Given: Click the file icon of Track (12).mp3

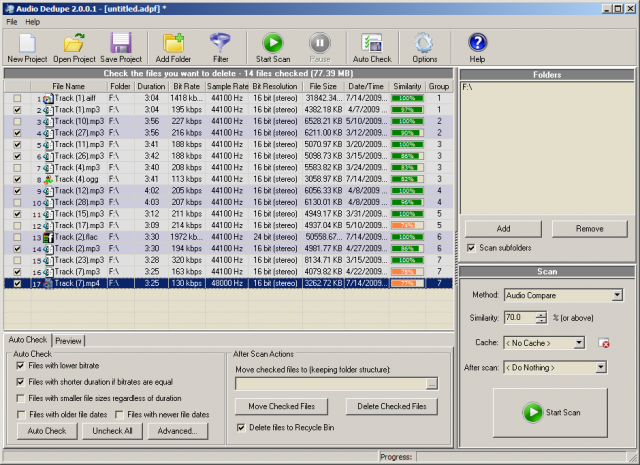Looking at the screenshot, I should coord(48,191).
